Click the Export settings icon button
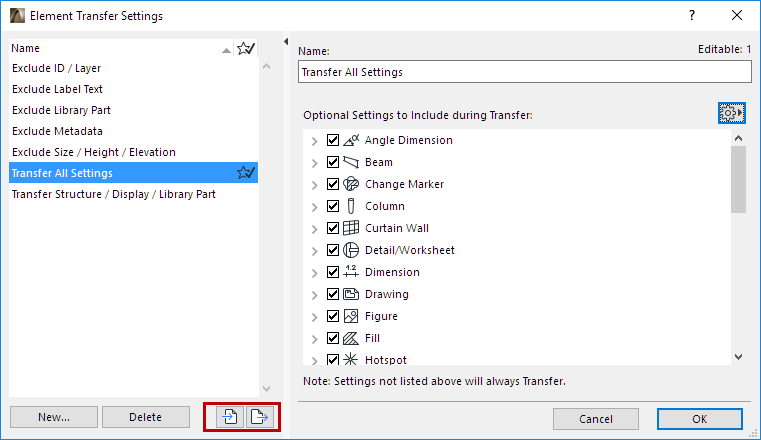761x440 pixels. [258, 417]
